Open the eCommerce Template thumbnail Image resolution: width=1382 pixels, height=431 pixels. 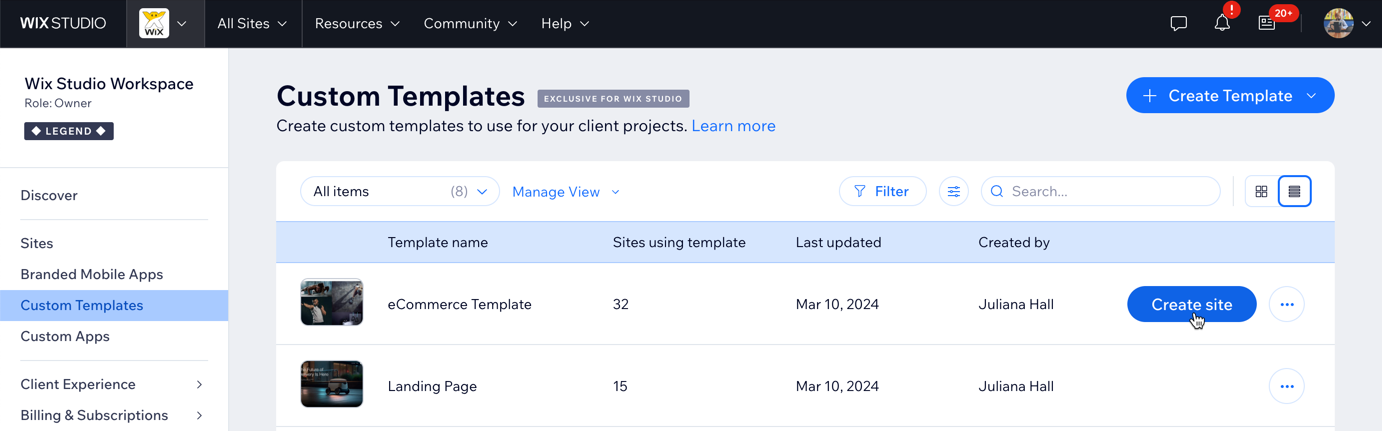tap(332, 302)
